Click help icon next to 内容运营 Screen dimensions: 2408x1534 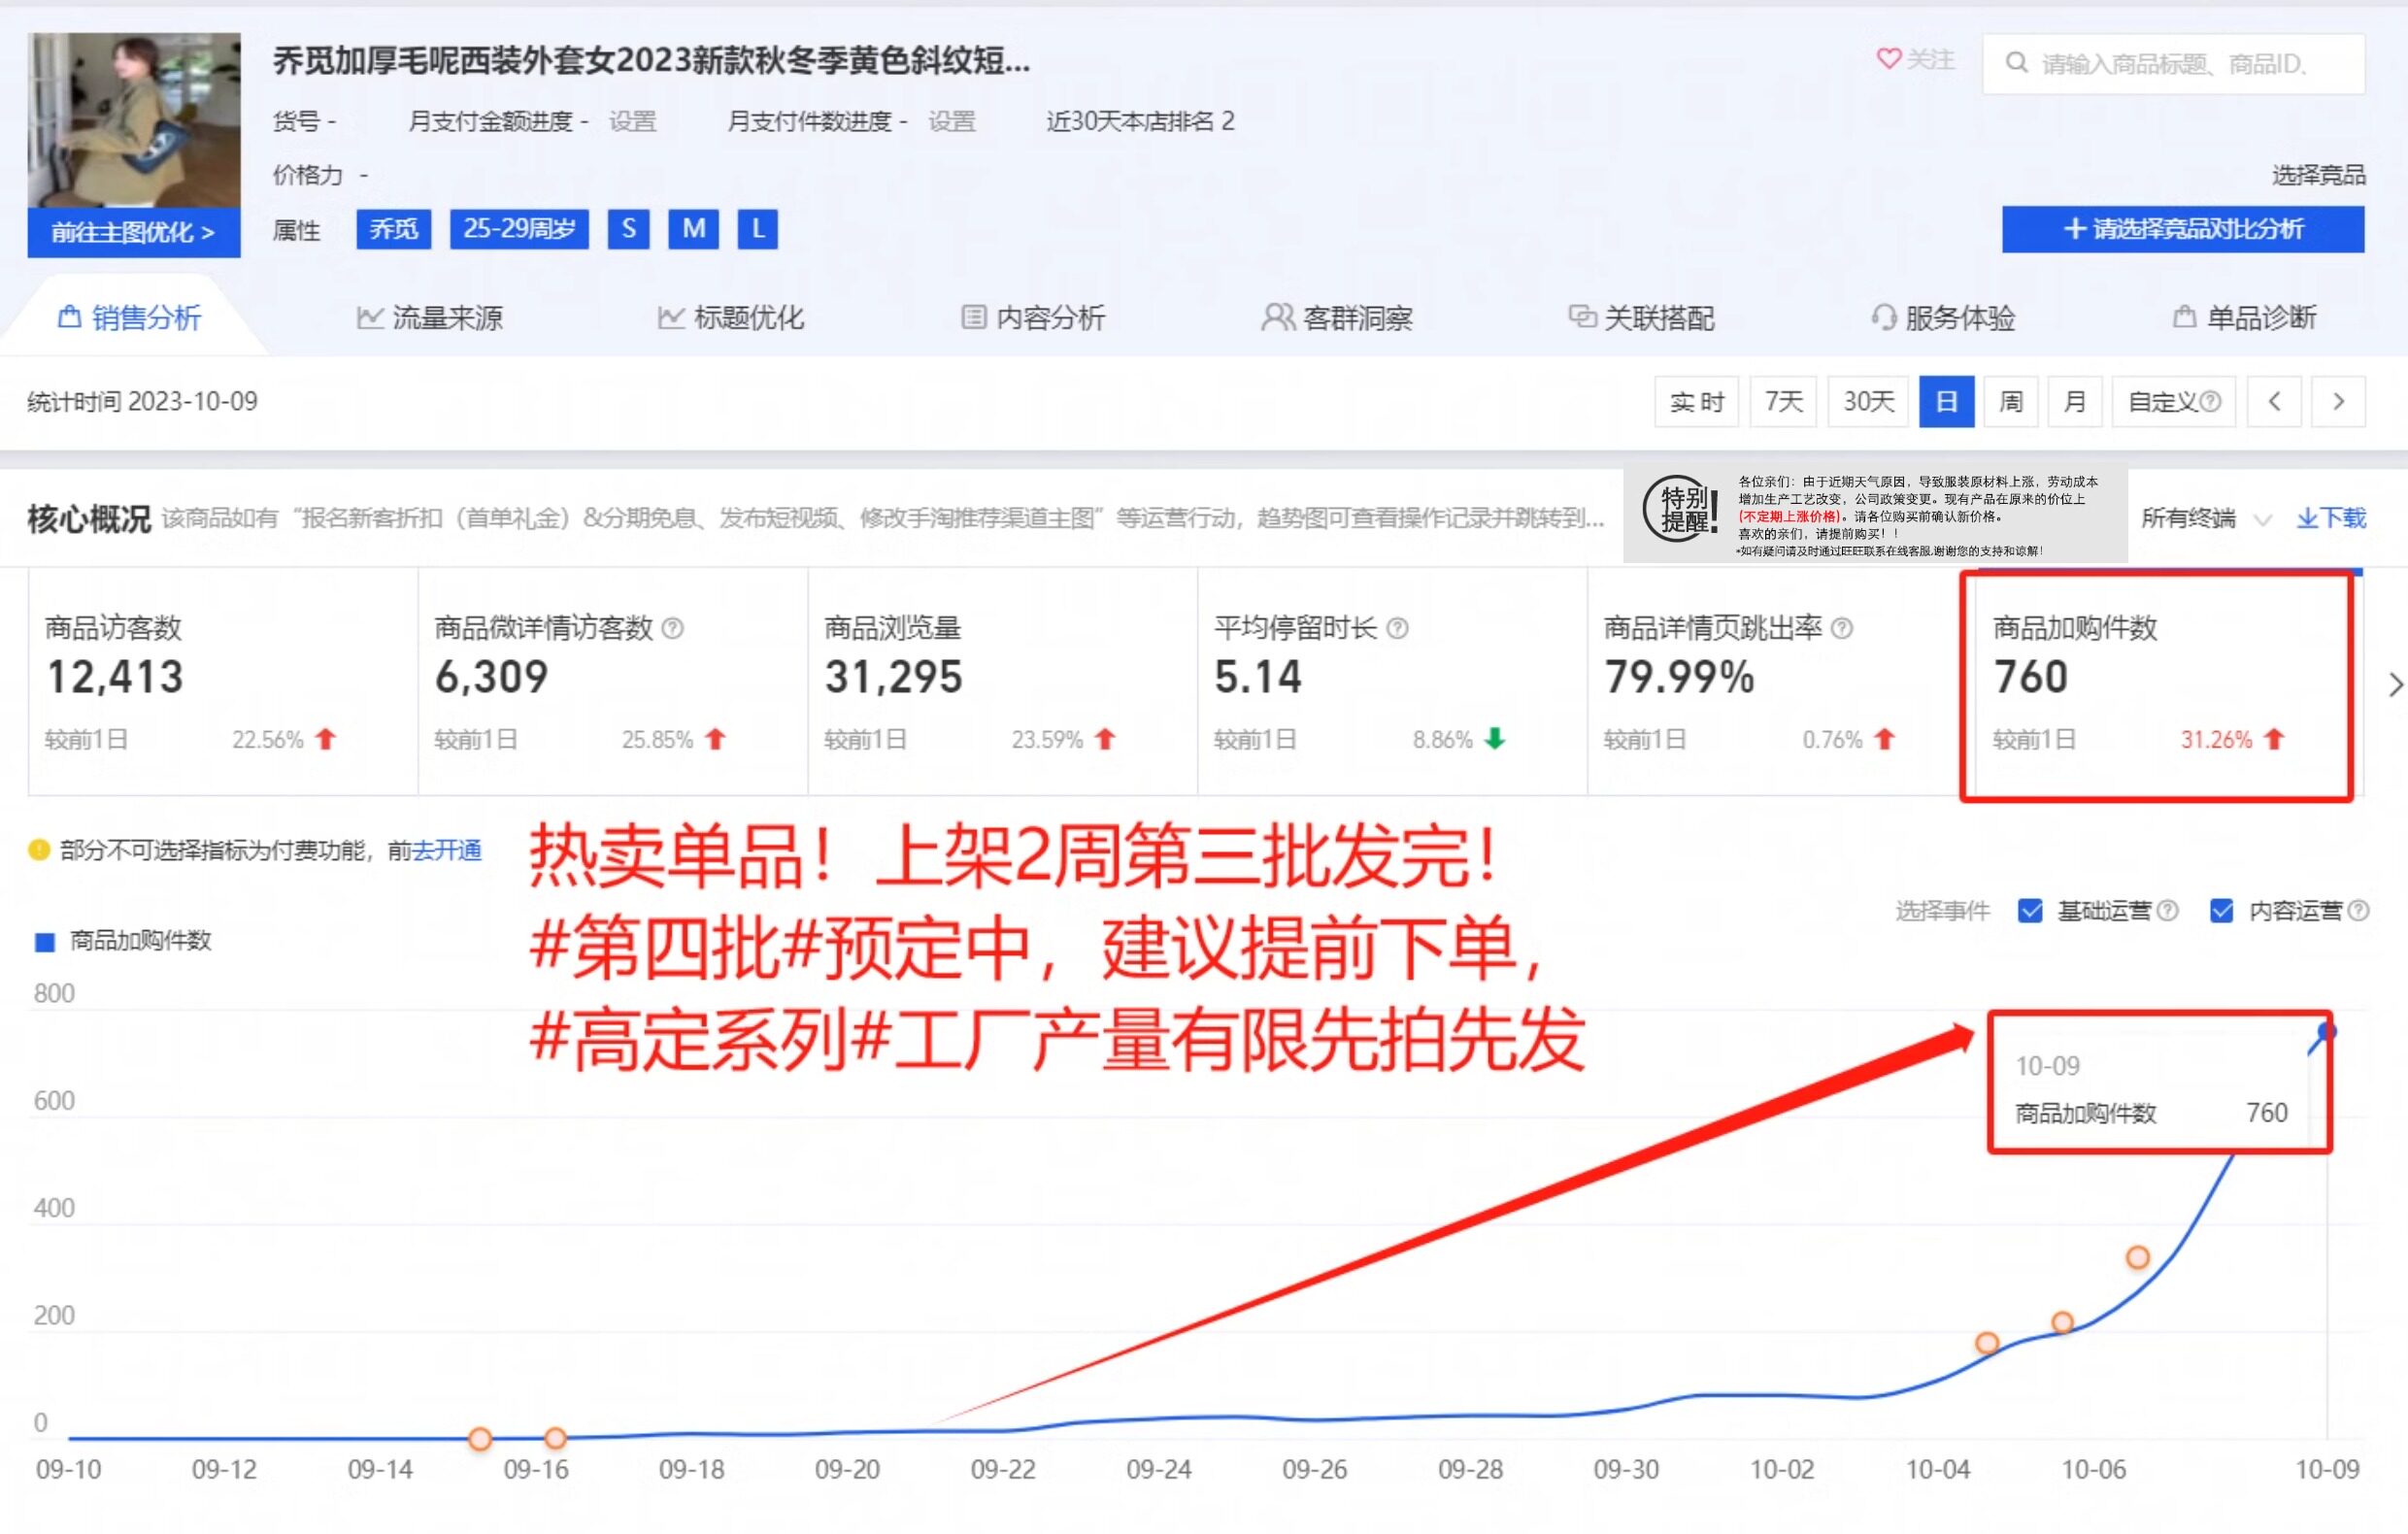(2358, 911)
